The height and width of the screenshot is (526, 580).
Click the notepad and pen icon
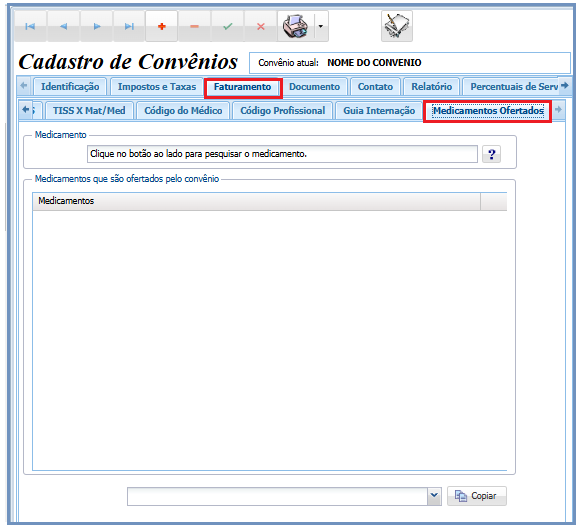tap(397, 26)
